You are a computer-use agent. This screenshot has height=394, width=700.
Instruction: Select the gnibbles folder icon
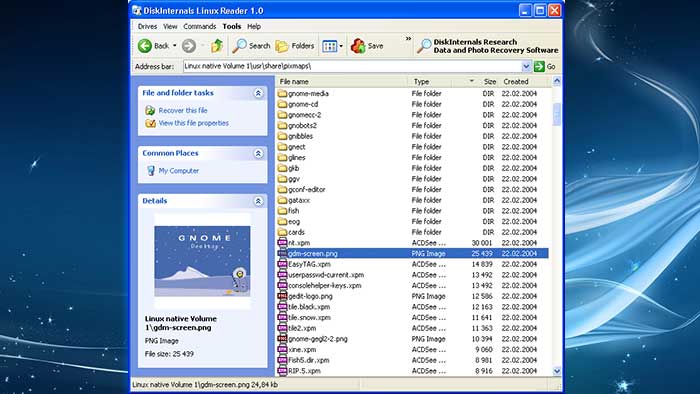282,136
